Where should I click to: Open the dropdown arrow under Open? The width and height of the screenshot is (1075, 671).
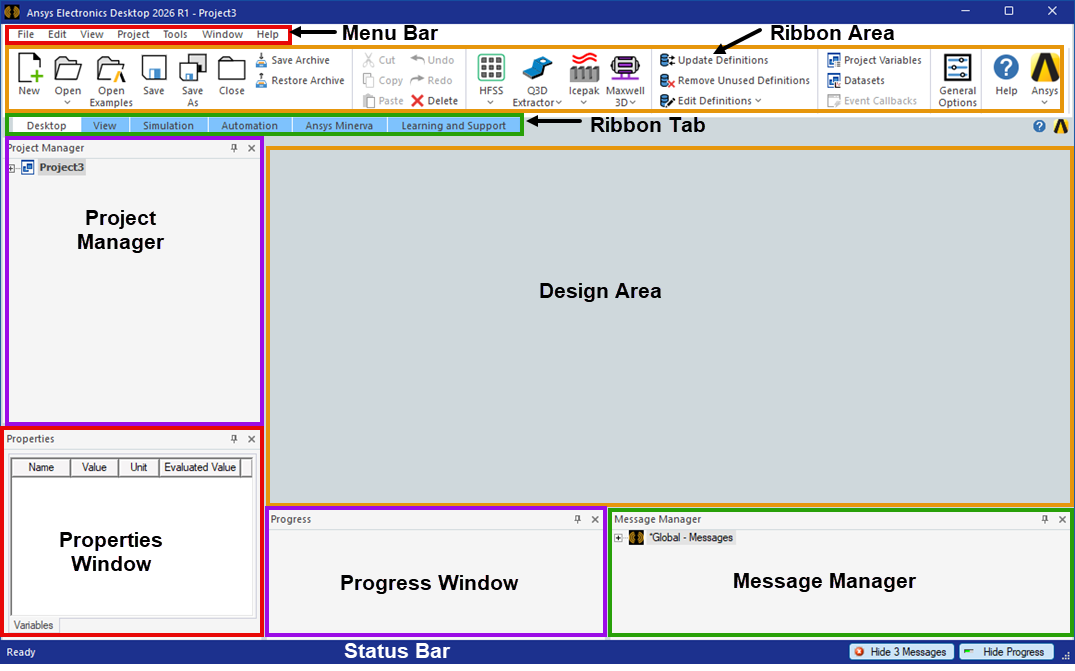click(x=67, y=103)
